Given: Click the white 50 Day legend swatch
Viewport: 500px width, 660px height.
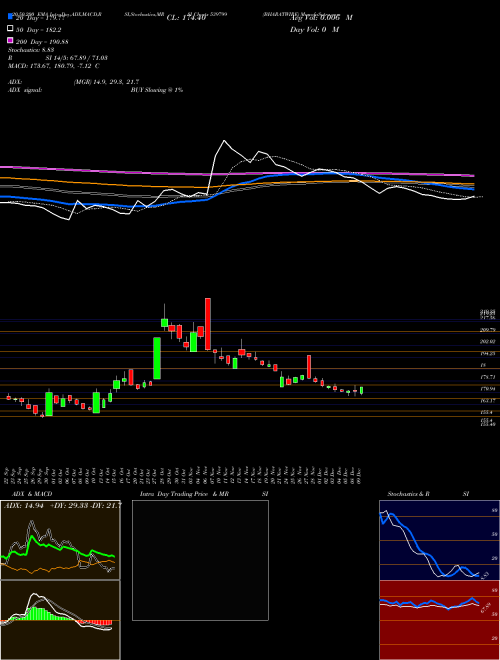Looking at the screenshot, I should 11,29.
